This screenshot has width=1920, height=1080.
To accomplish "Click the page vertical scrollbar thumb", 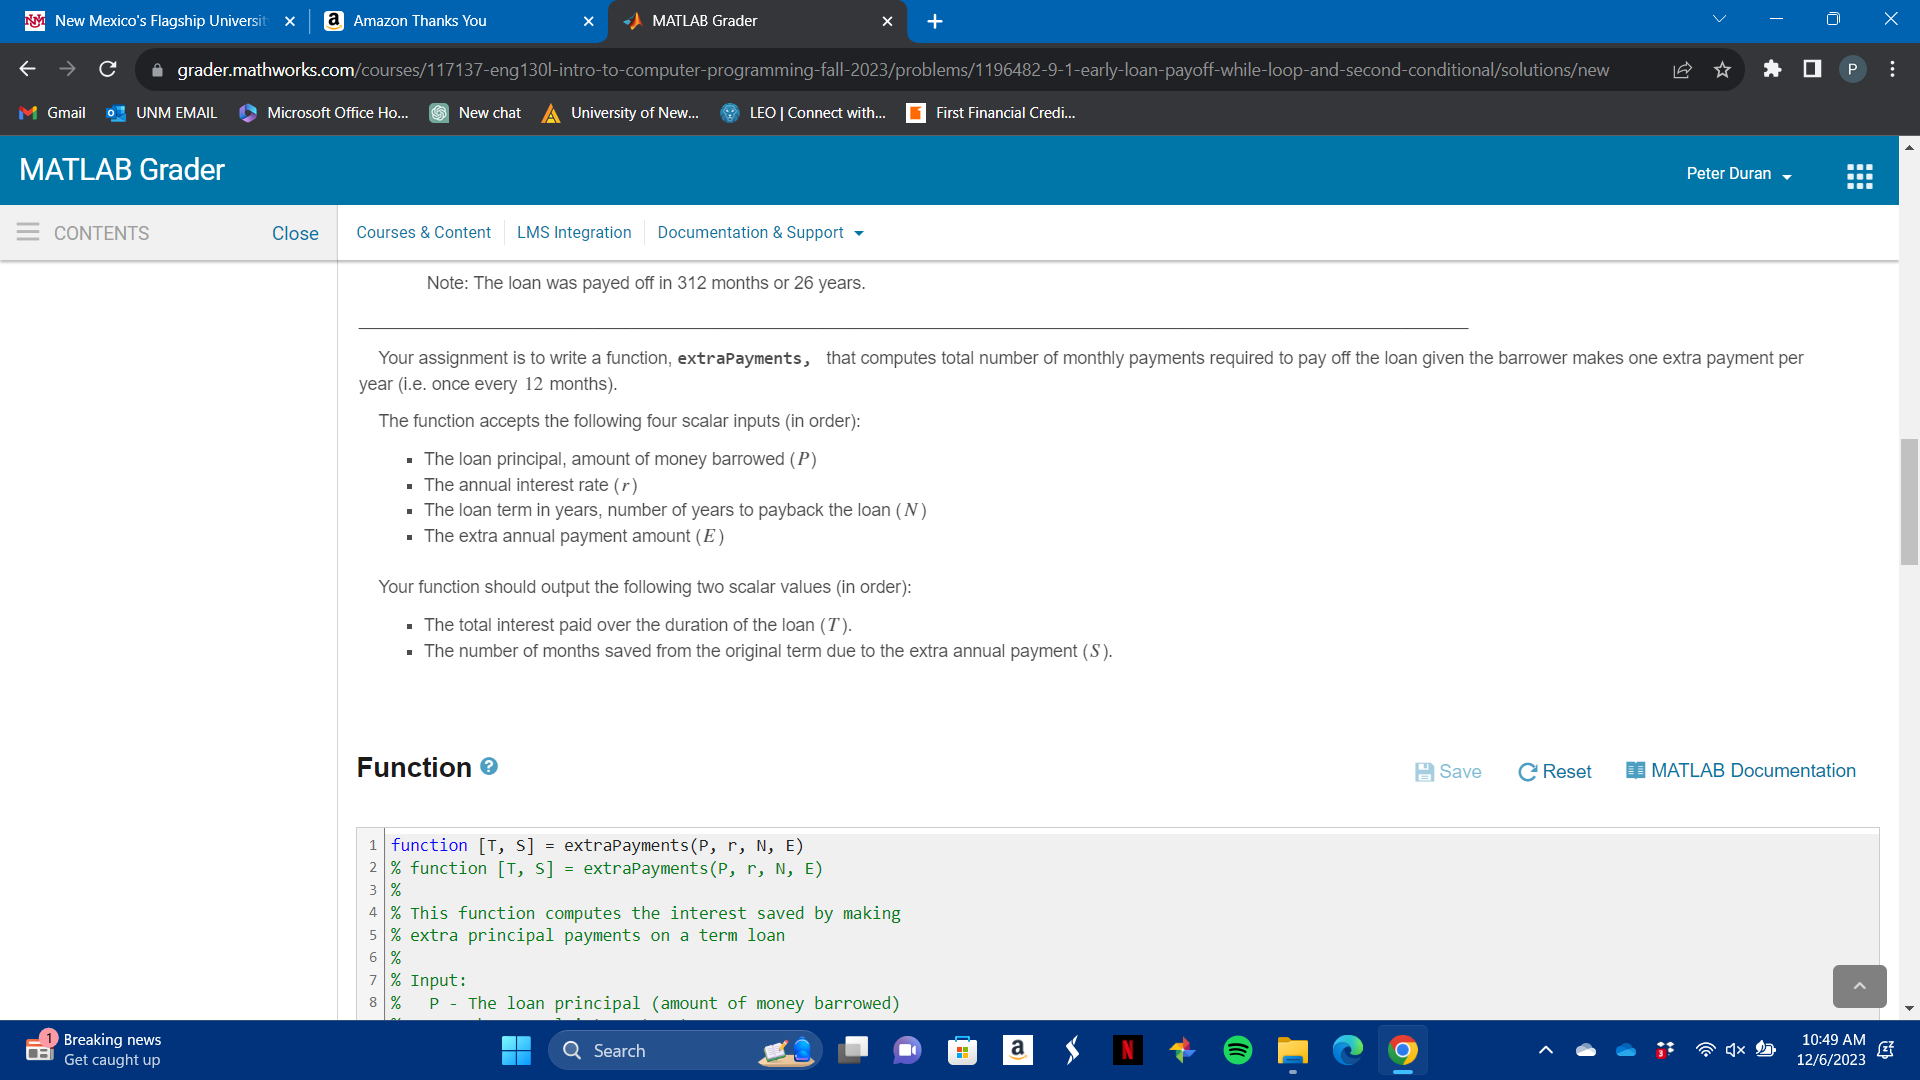I will coord(1909,500).
